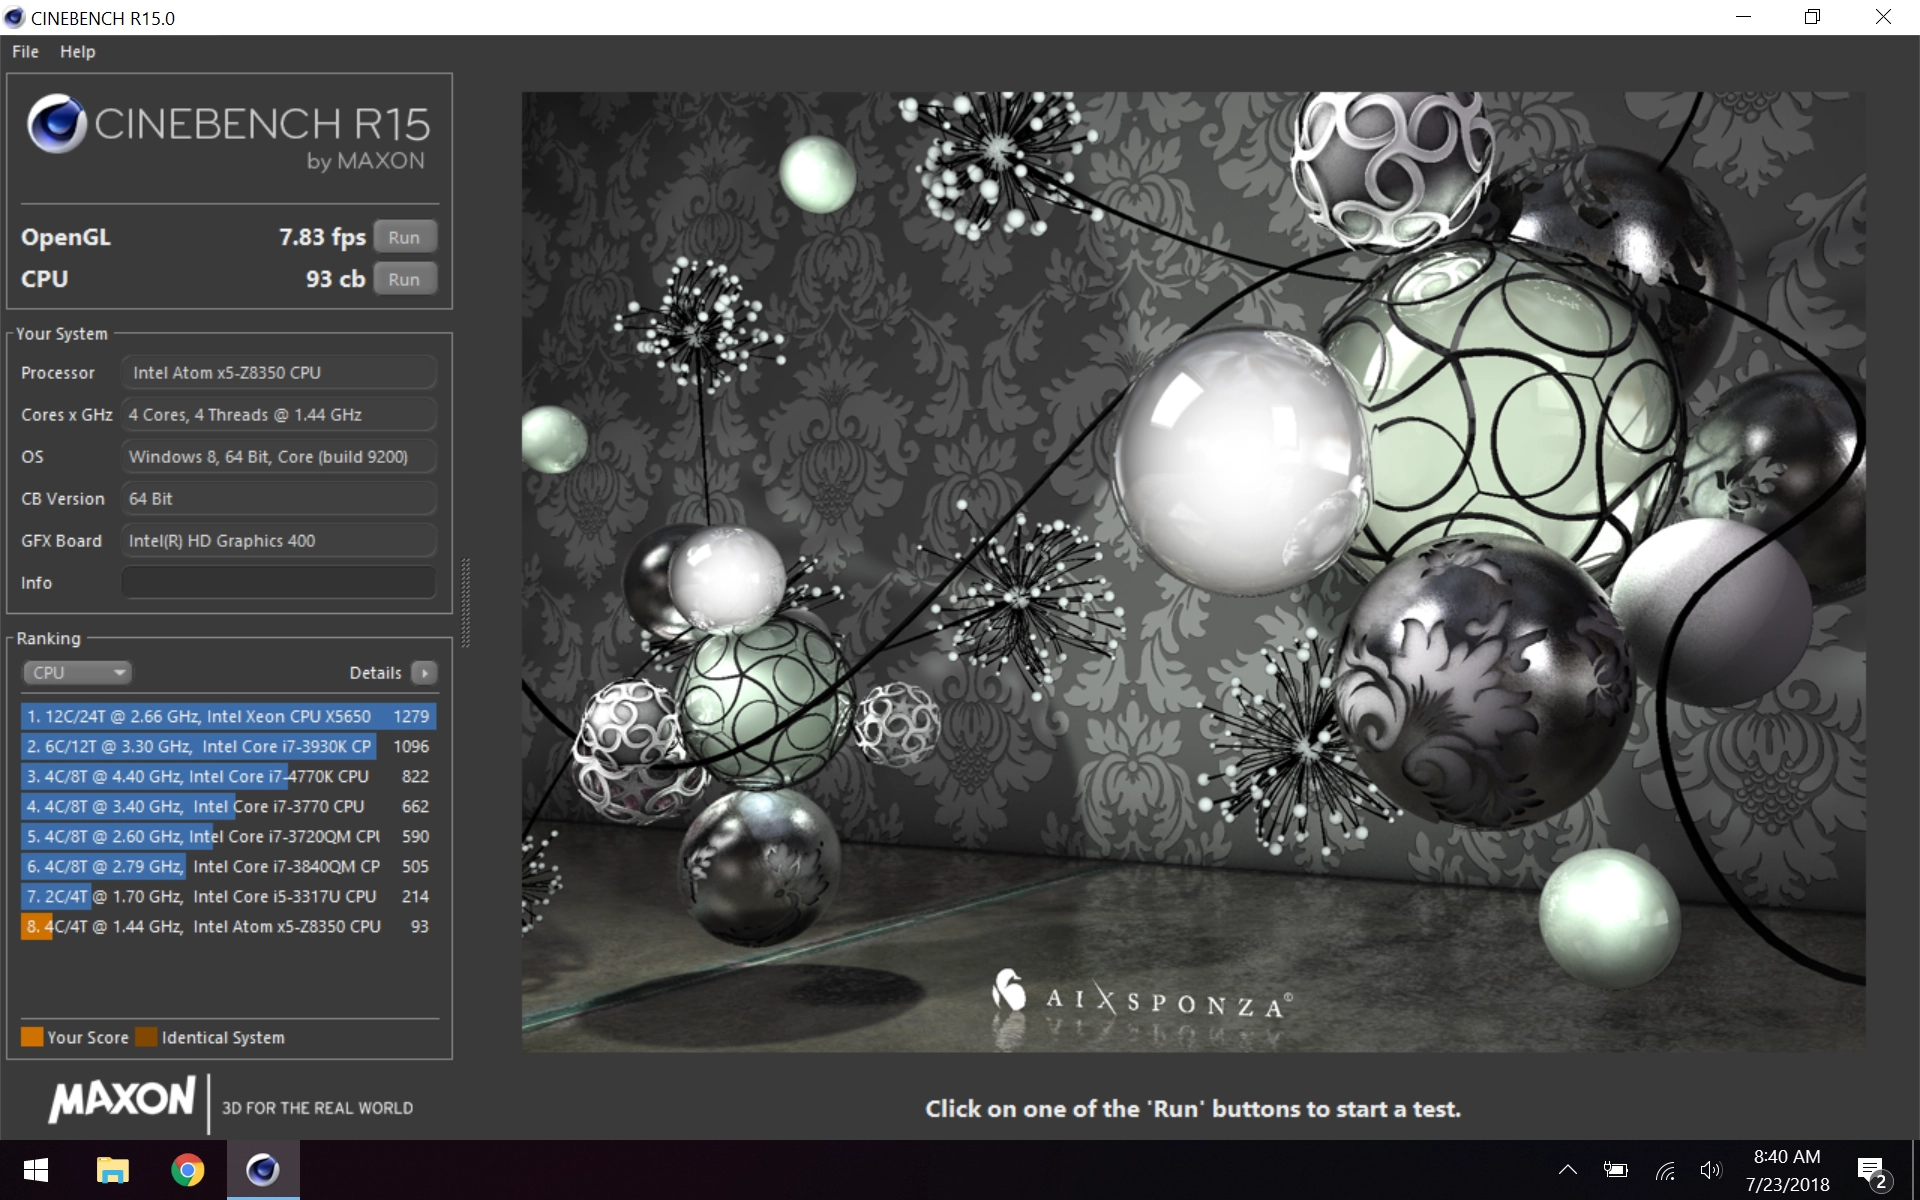Click the Cinebench taskbar icon
Viewport: 1920px width, 1200px height.
[263, 1170]
